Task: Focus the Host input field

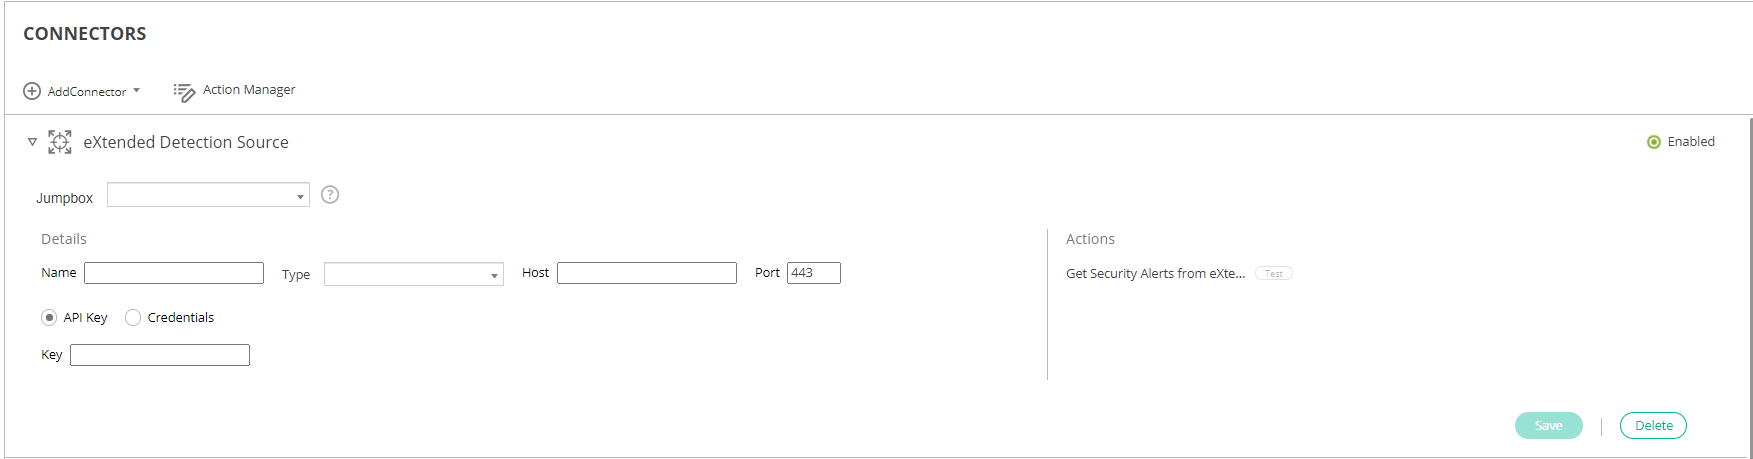Action: pos(646,273)
